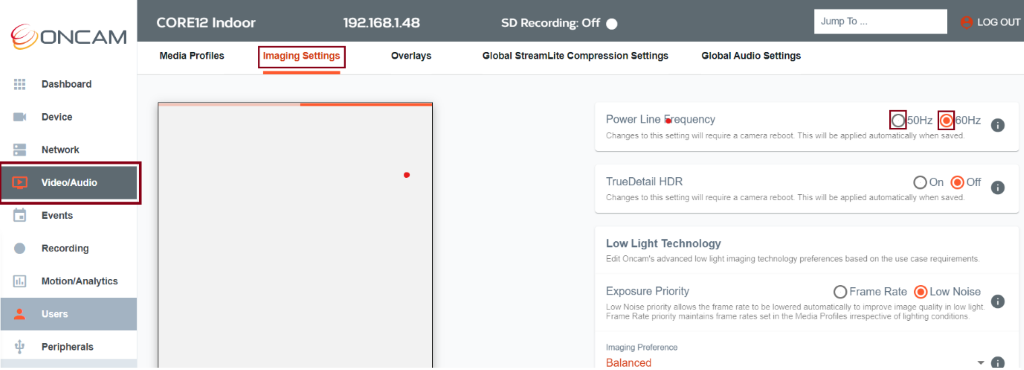Click the Recording circle icon
The width and height of the screenshot is (1024, 370).
pos(20,249)
